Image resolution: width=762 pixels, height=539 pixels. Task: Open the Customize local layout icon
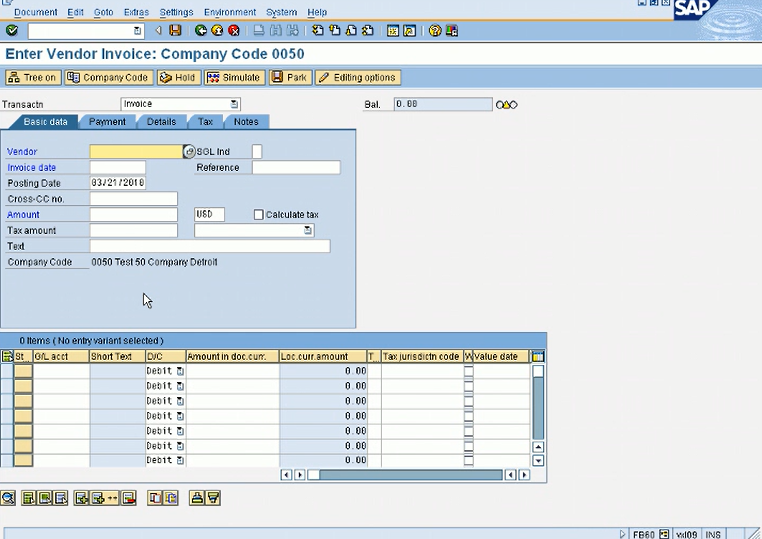pyautogui.click(x=451, y=31)
